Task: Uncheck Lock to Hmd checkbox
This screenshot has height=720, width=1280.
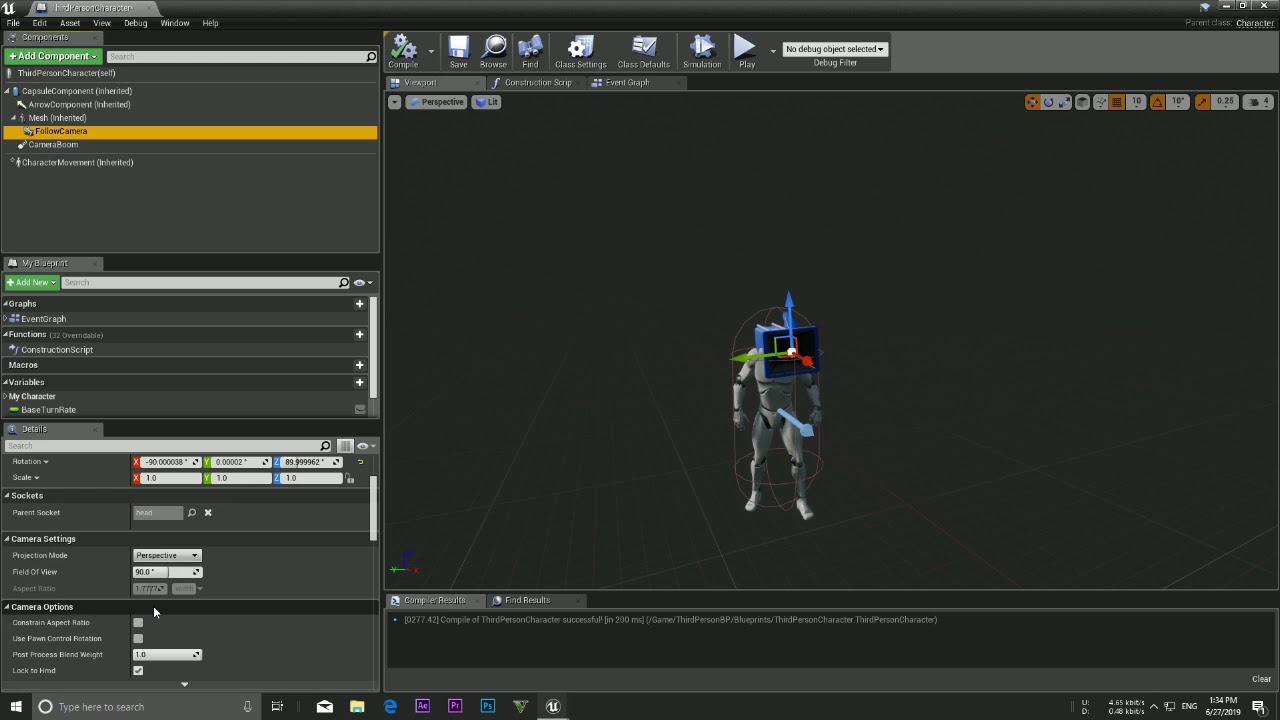Action: pos(138,671)
